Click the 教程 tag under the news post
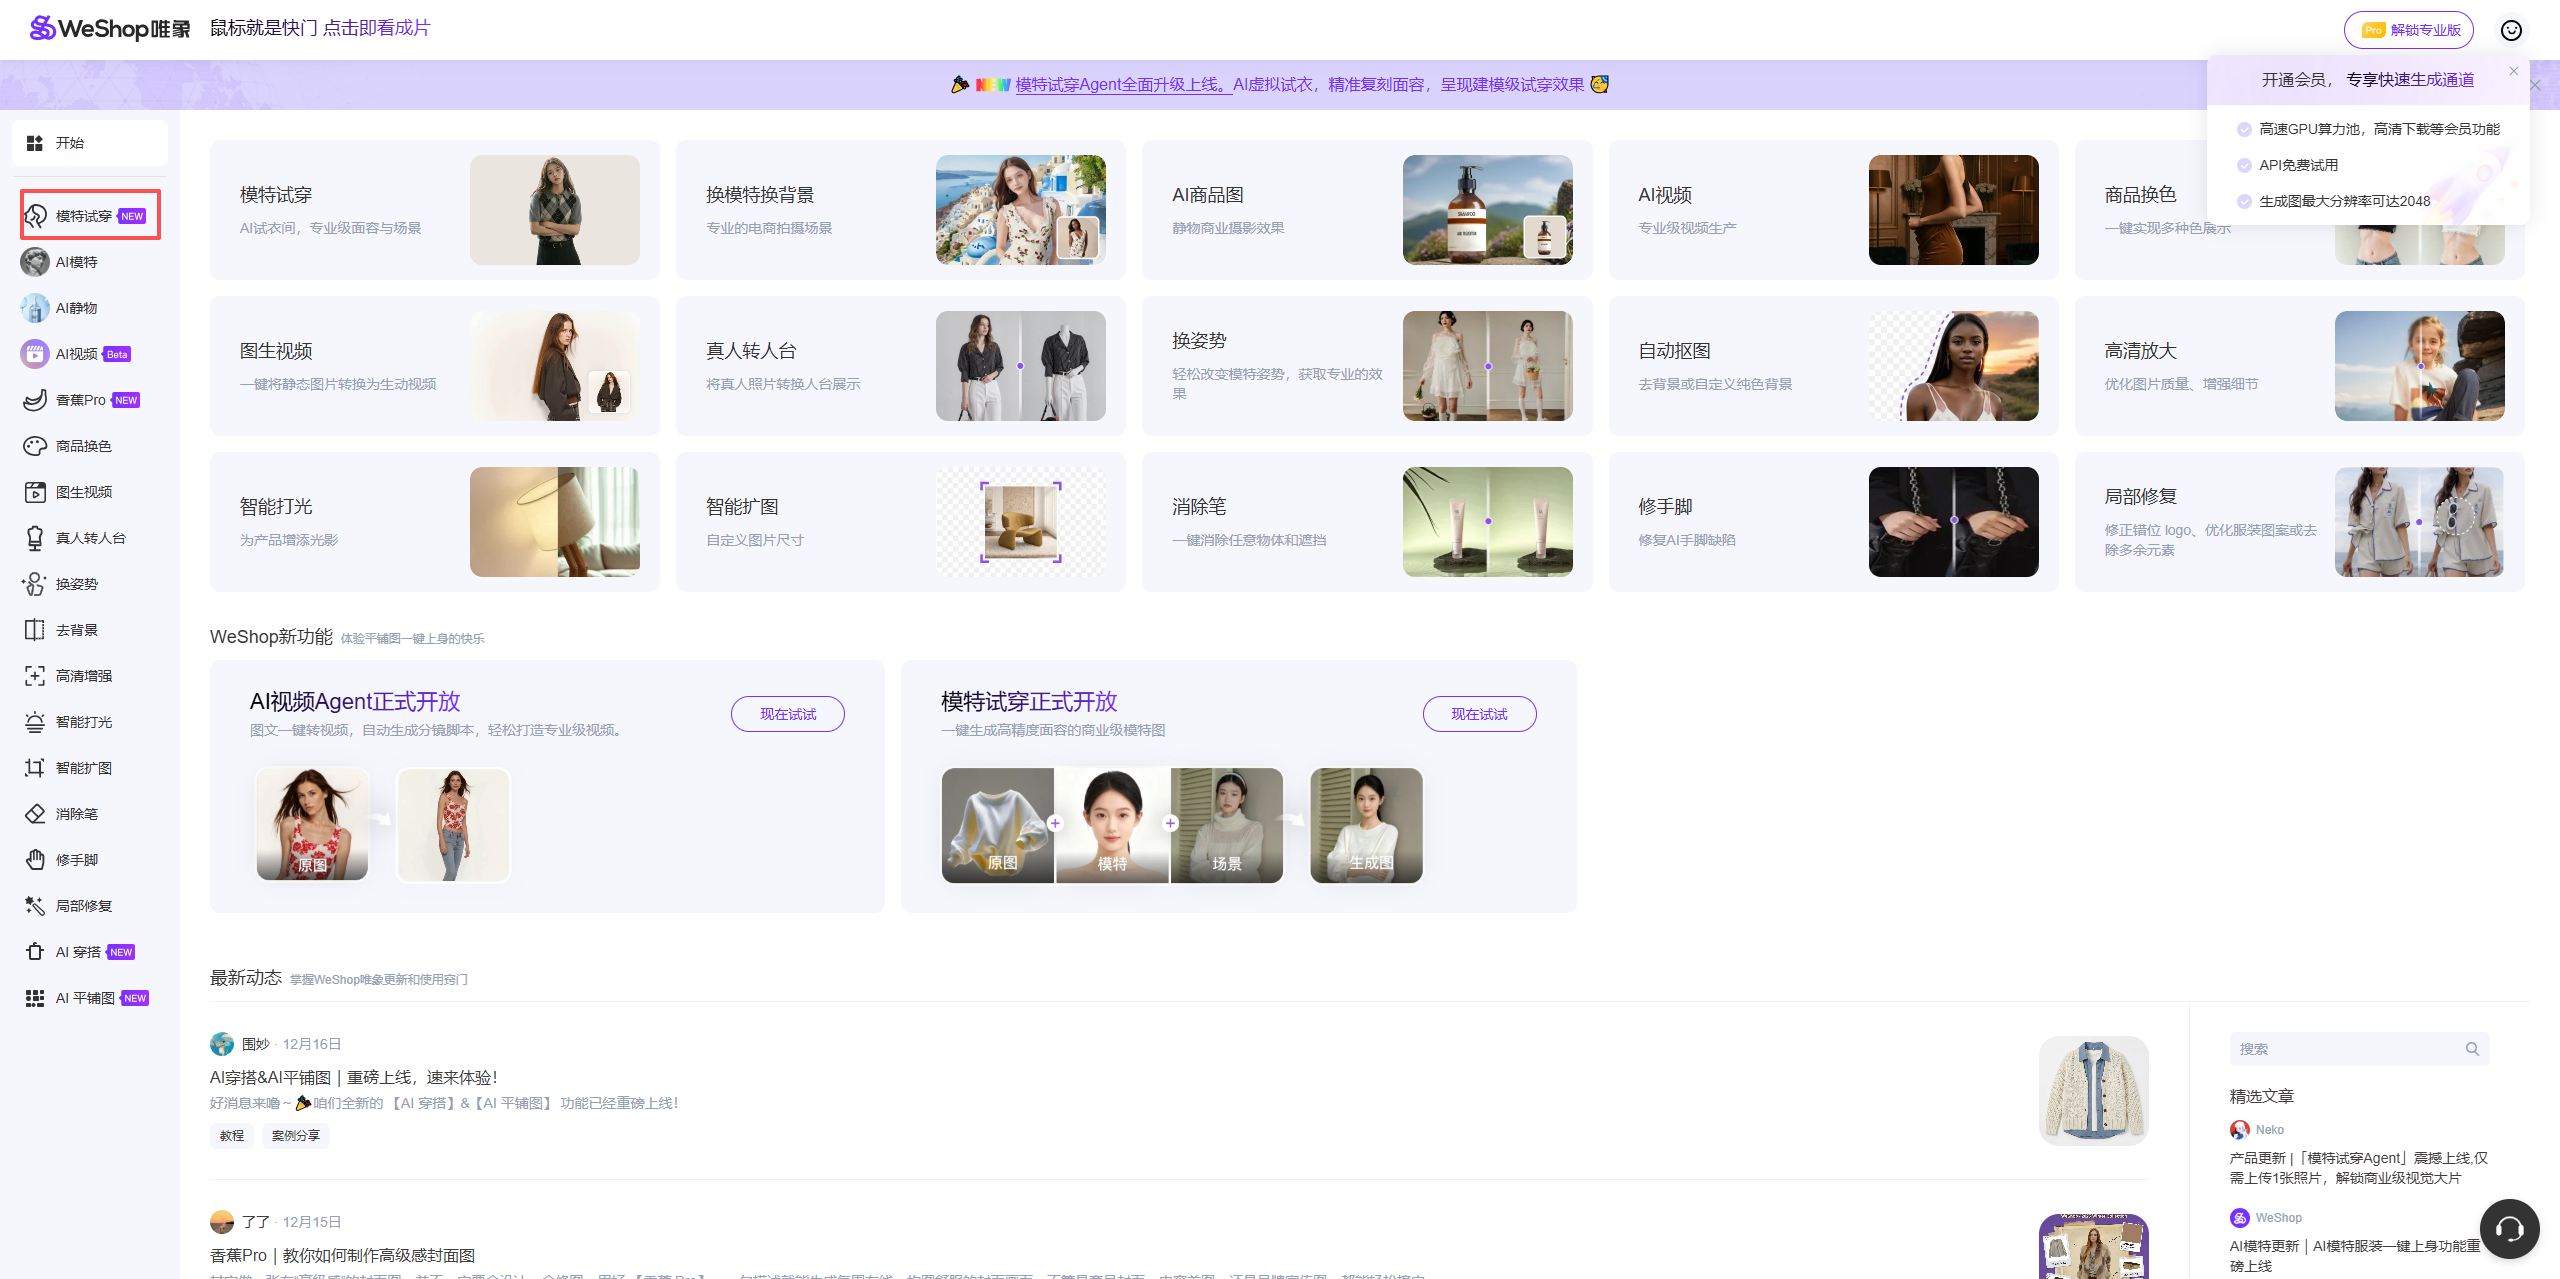 click(230, 1135)
